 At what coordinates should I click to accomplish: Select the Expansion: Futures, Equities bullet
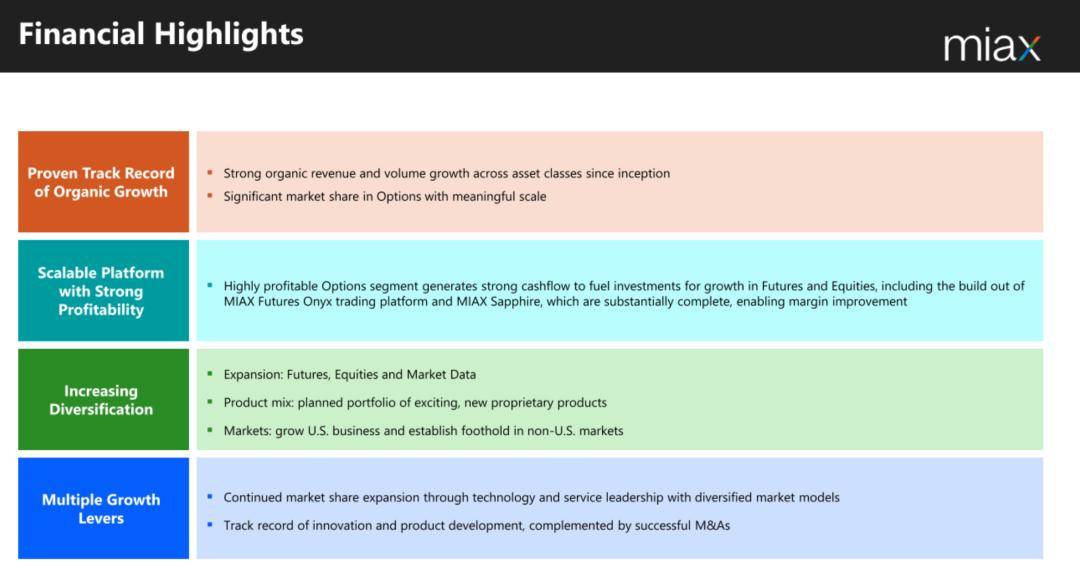pyautogui.click(x=349, y=374)
